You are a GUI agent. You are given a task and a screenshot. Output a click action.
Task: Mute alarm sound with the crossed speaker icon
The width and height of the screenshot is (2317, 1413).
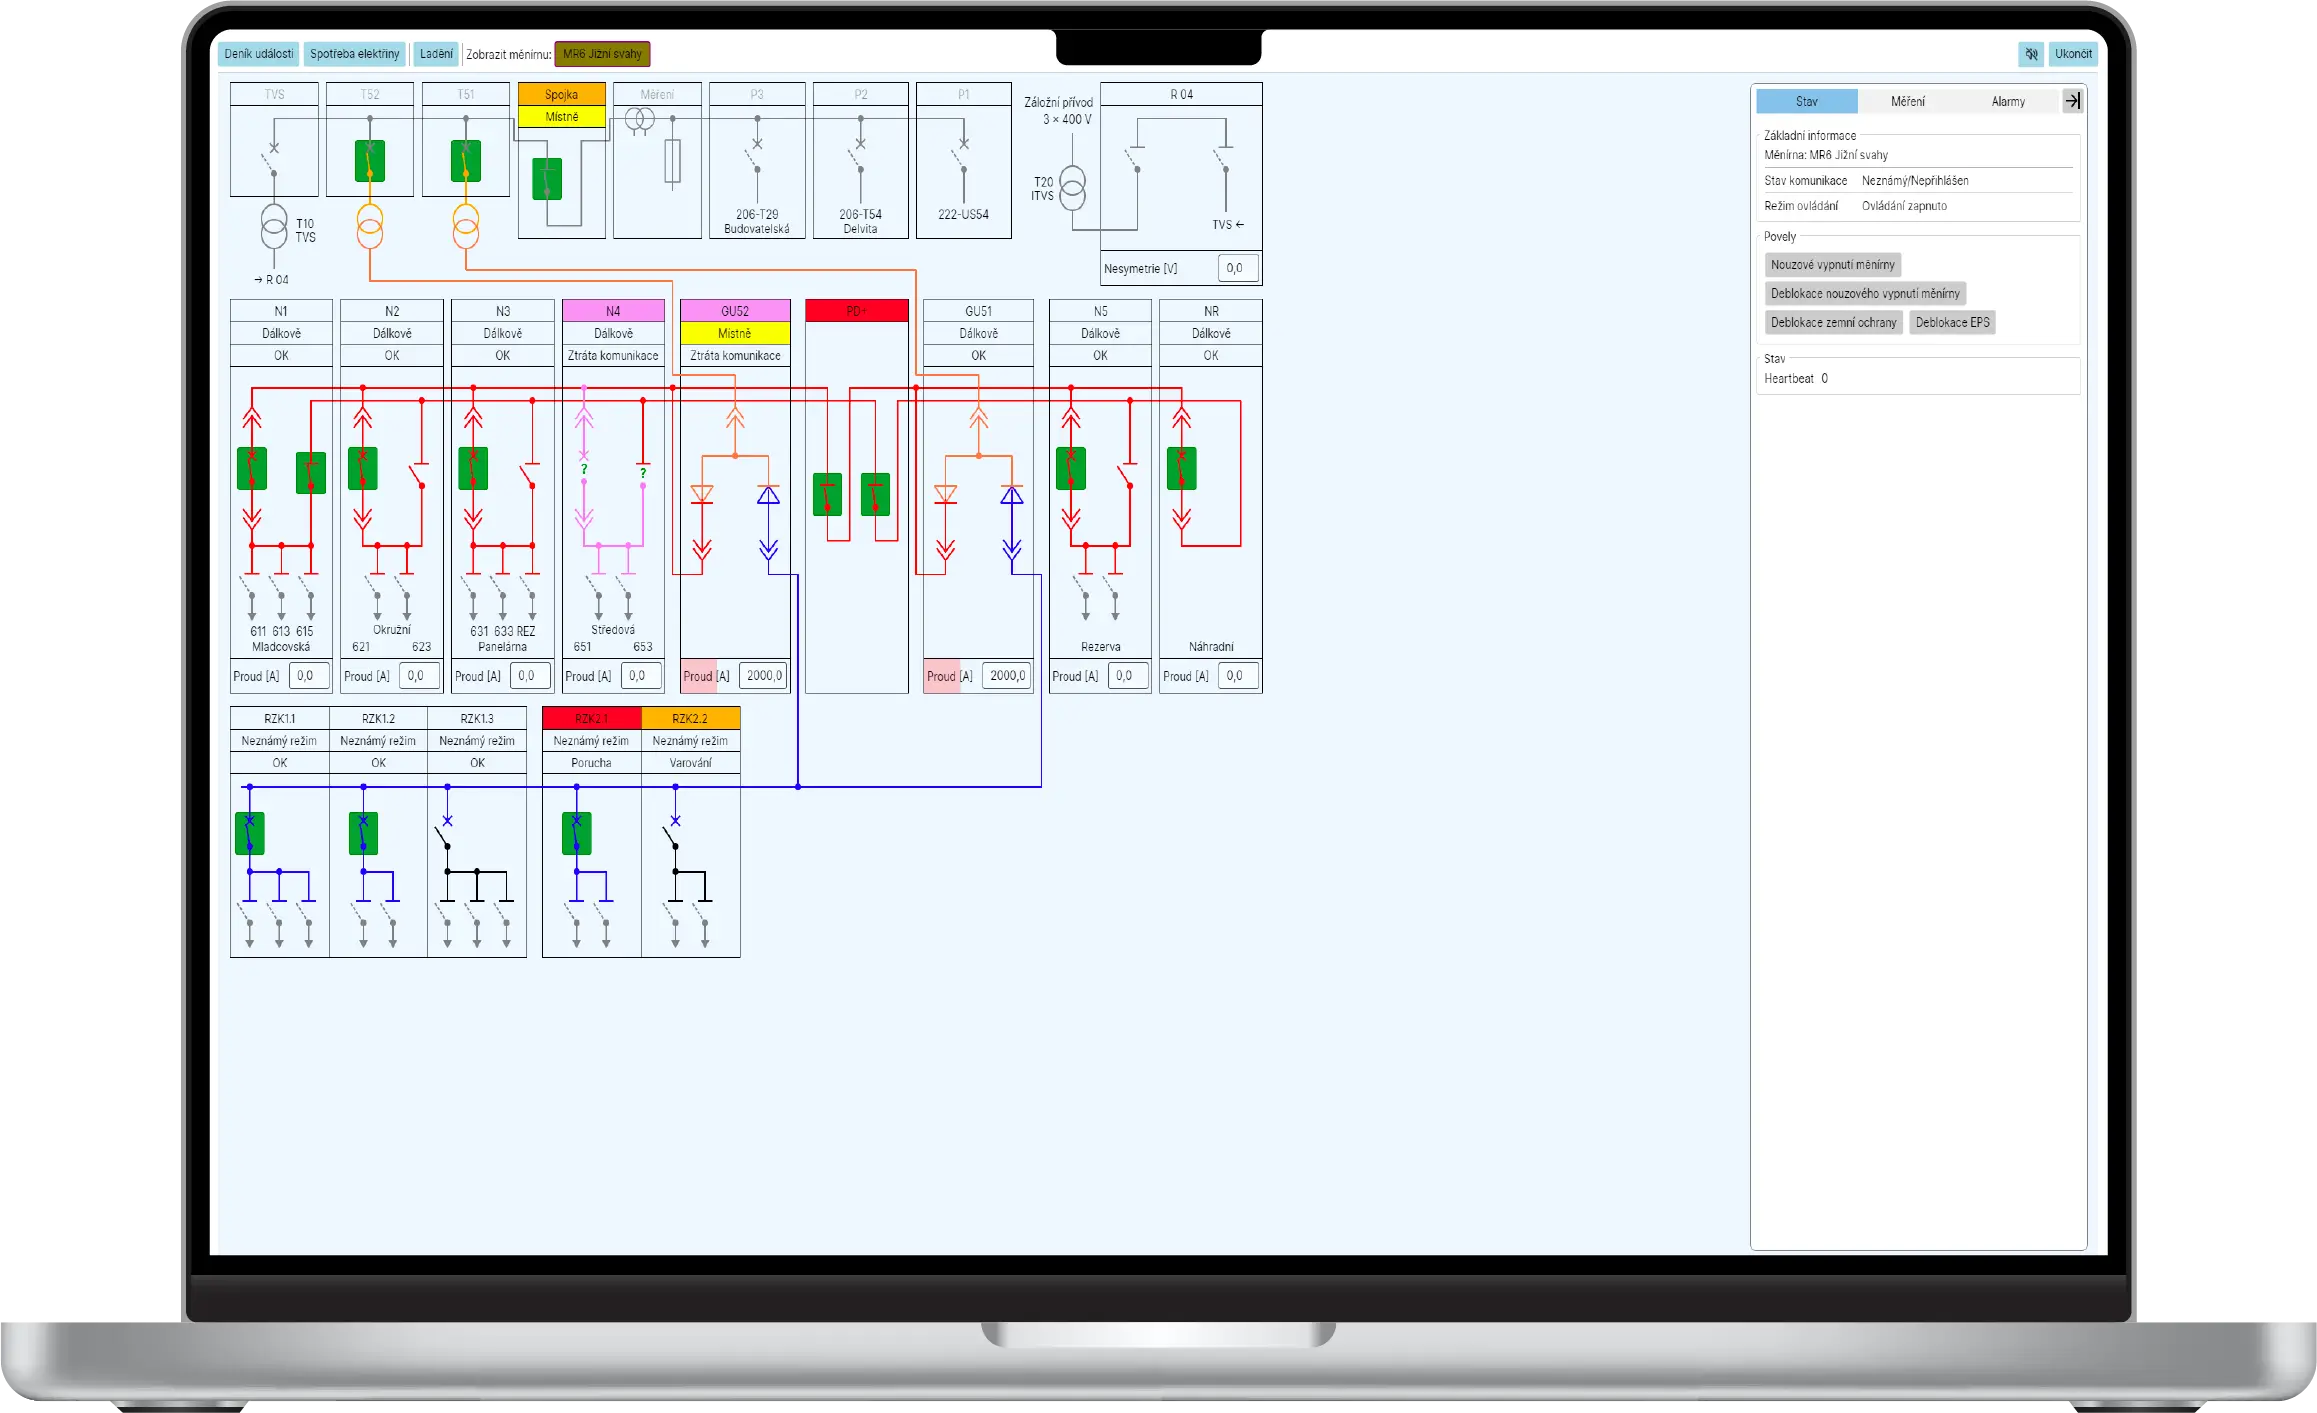pos(2031,54)
